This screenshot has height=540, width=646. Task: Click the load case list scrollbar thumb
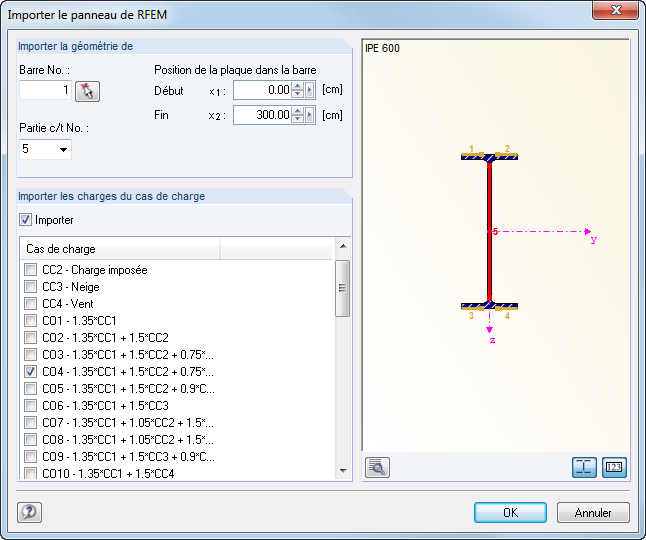point(342,288)
